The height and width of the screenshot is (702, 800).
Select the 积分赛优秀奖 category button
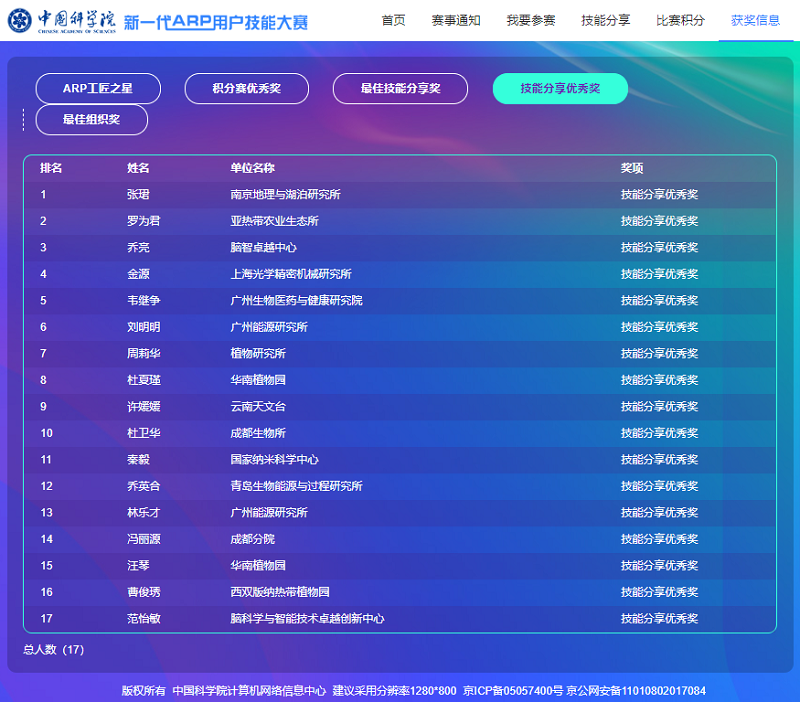pos(246,89)
